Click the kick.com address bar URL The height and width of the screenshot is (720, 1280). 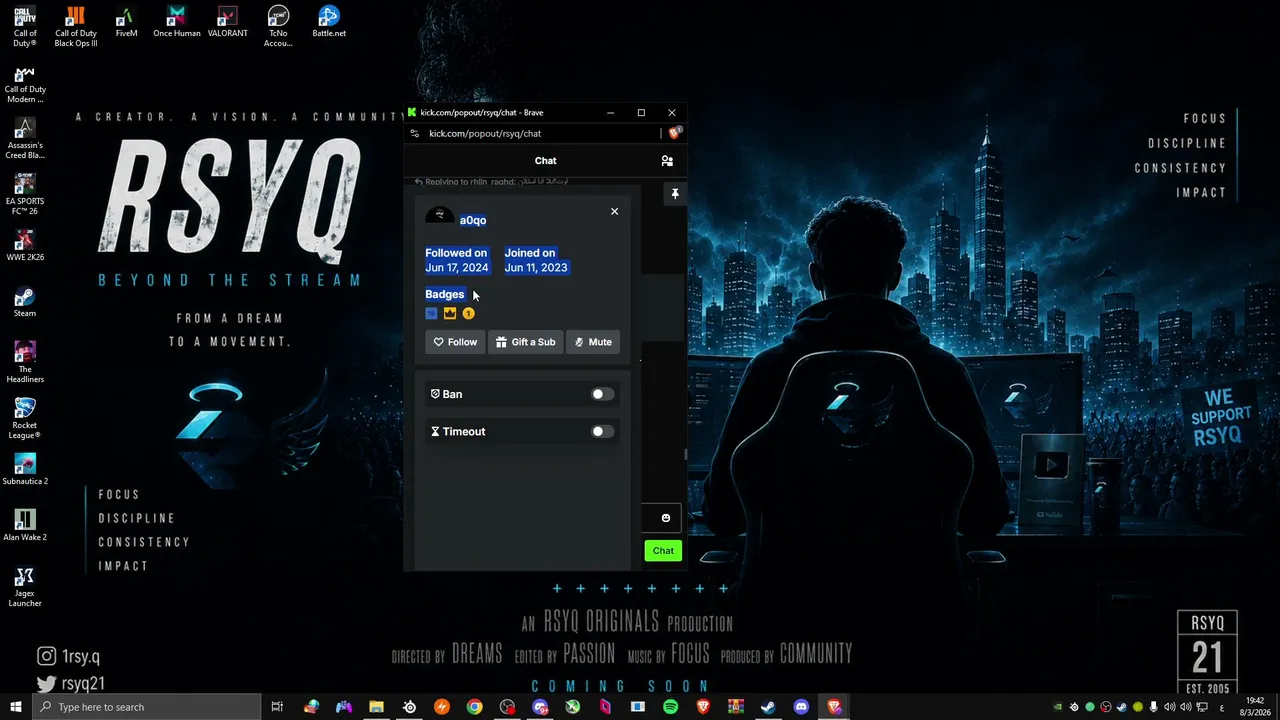485,133
